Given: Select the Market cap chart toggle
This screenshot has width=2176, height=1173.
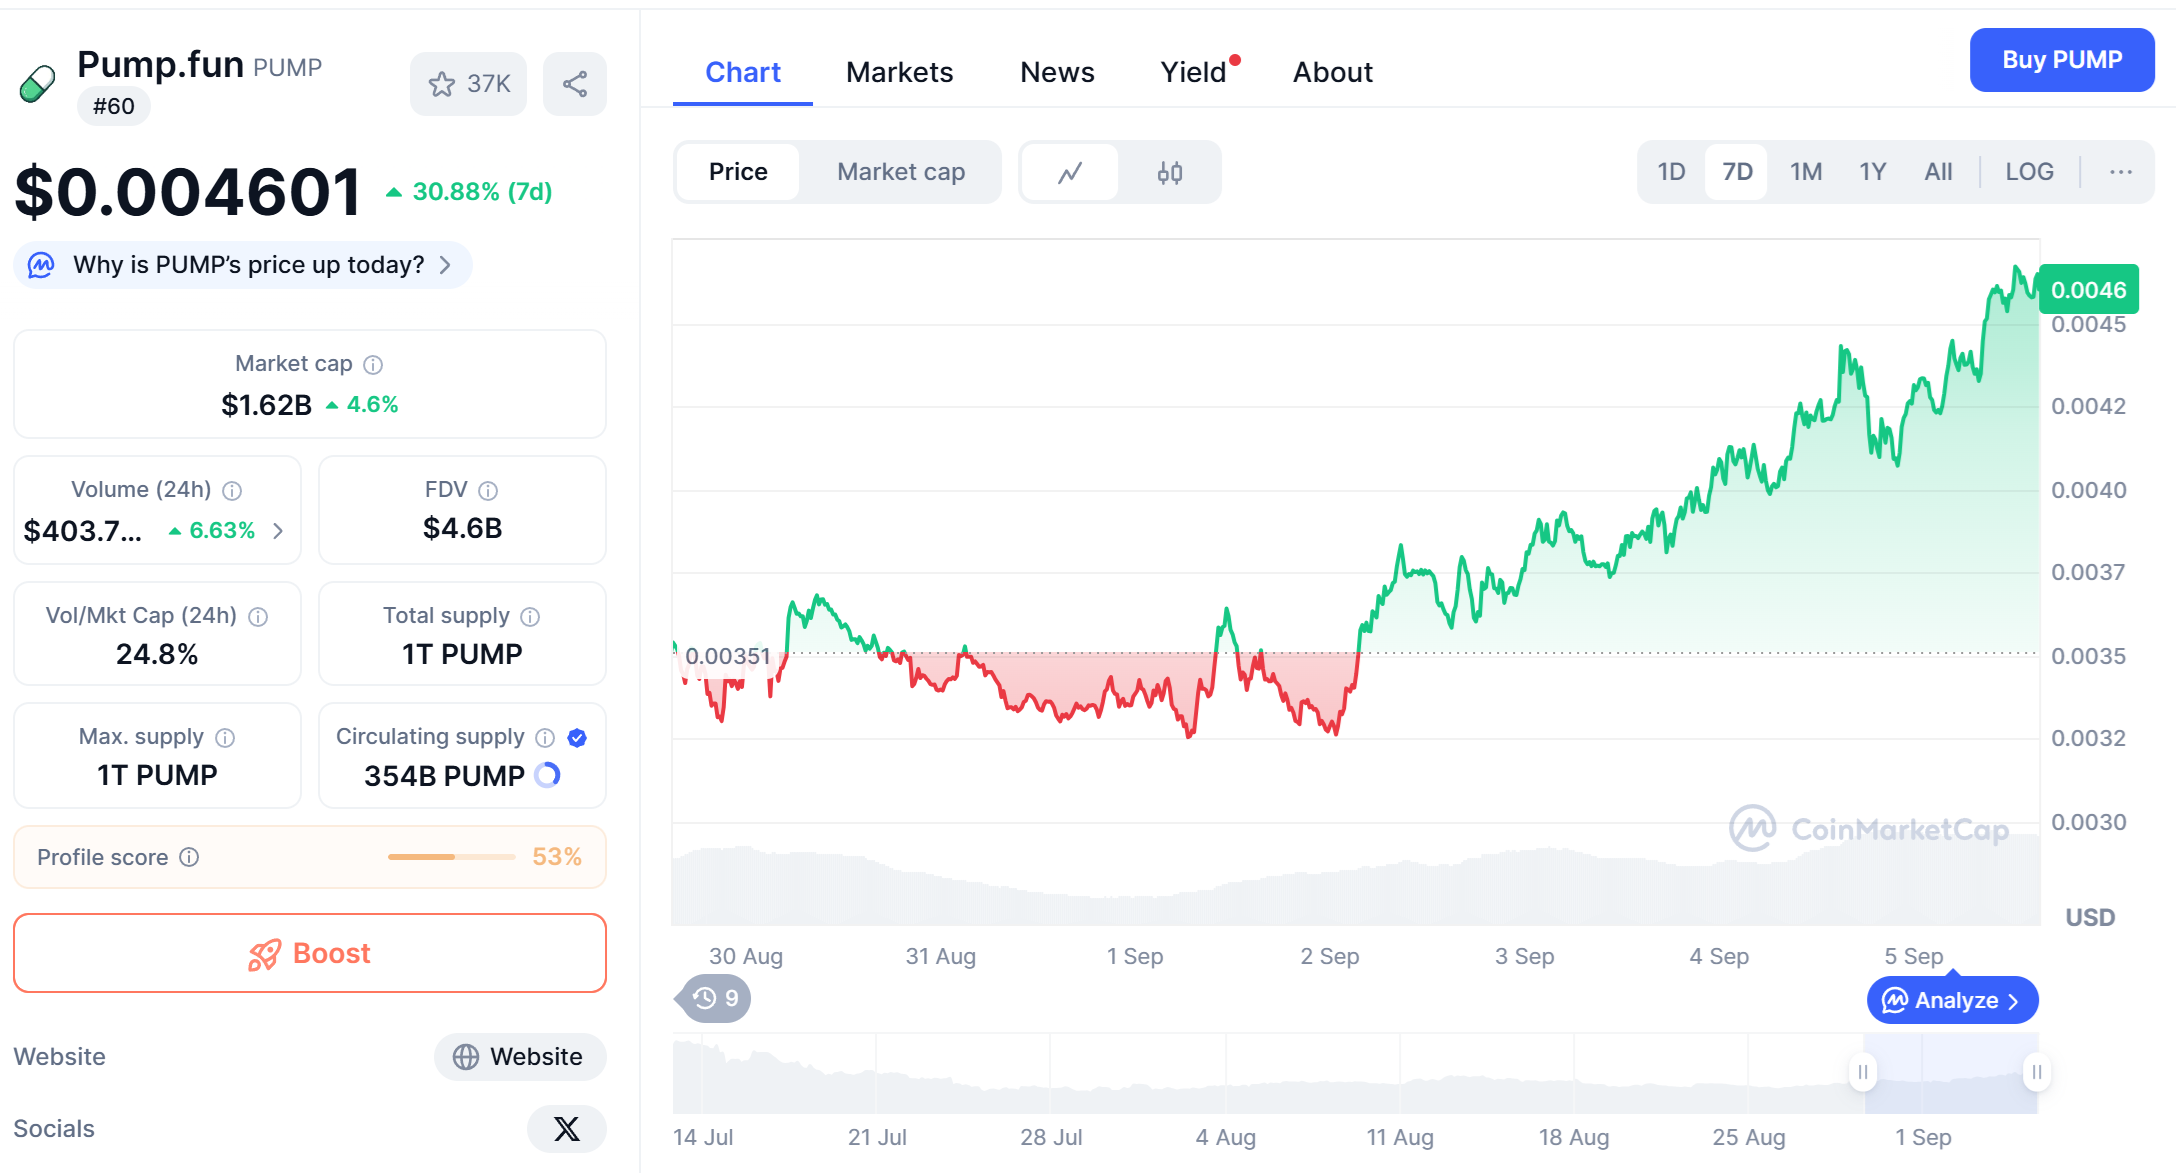Looking at the screenshot, I should point(901,172).
